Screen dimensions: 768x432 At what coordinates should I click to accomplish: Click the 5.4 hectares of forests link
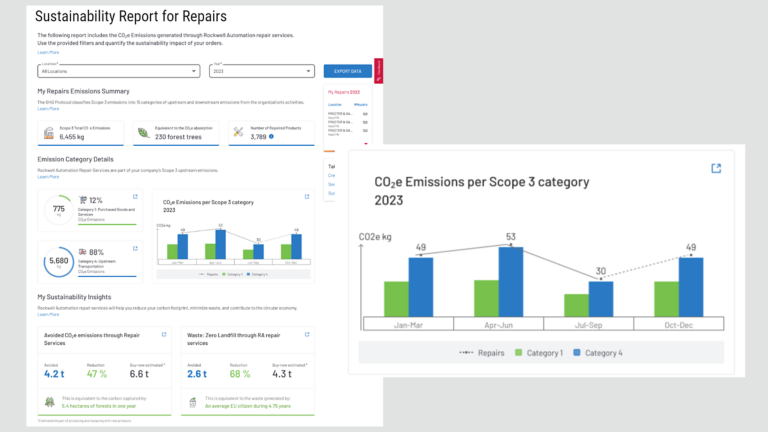(99, 406)
